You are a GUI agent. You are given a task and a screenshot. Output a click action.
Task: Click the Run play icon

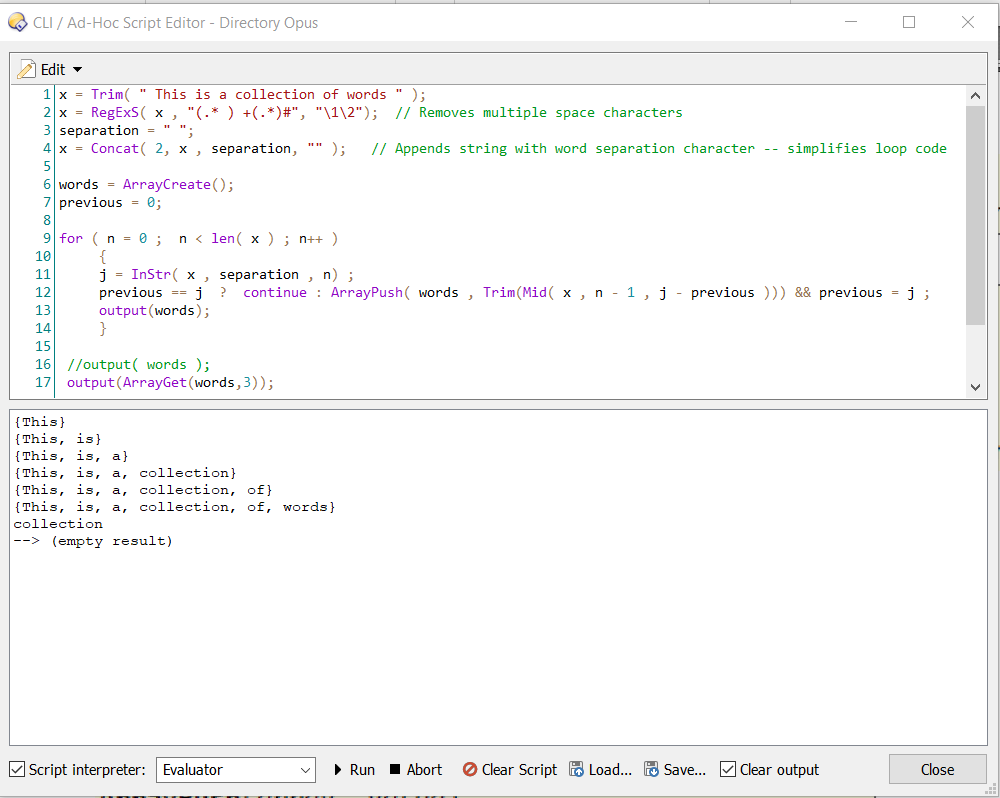coord(338,769)
